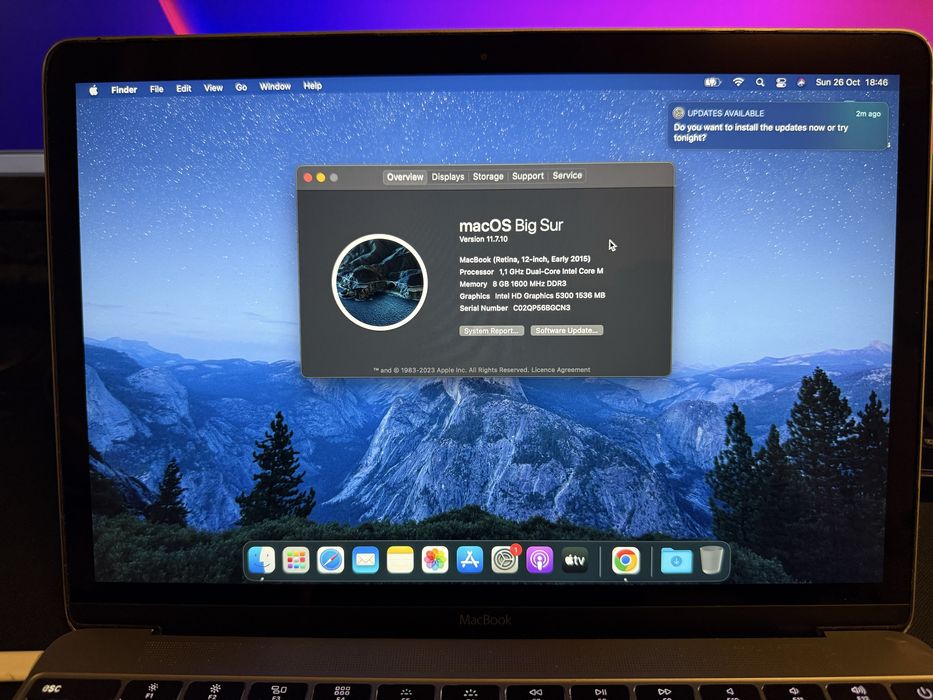Launch Photos from the Dock
The width and height of the screenshot is (933, 700).
[435, 560]
